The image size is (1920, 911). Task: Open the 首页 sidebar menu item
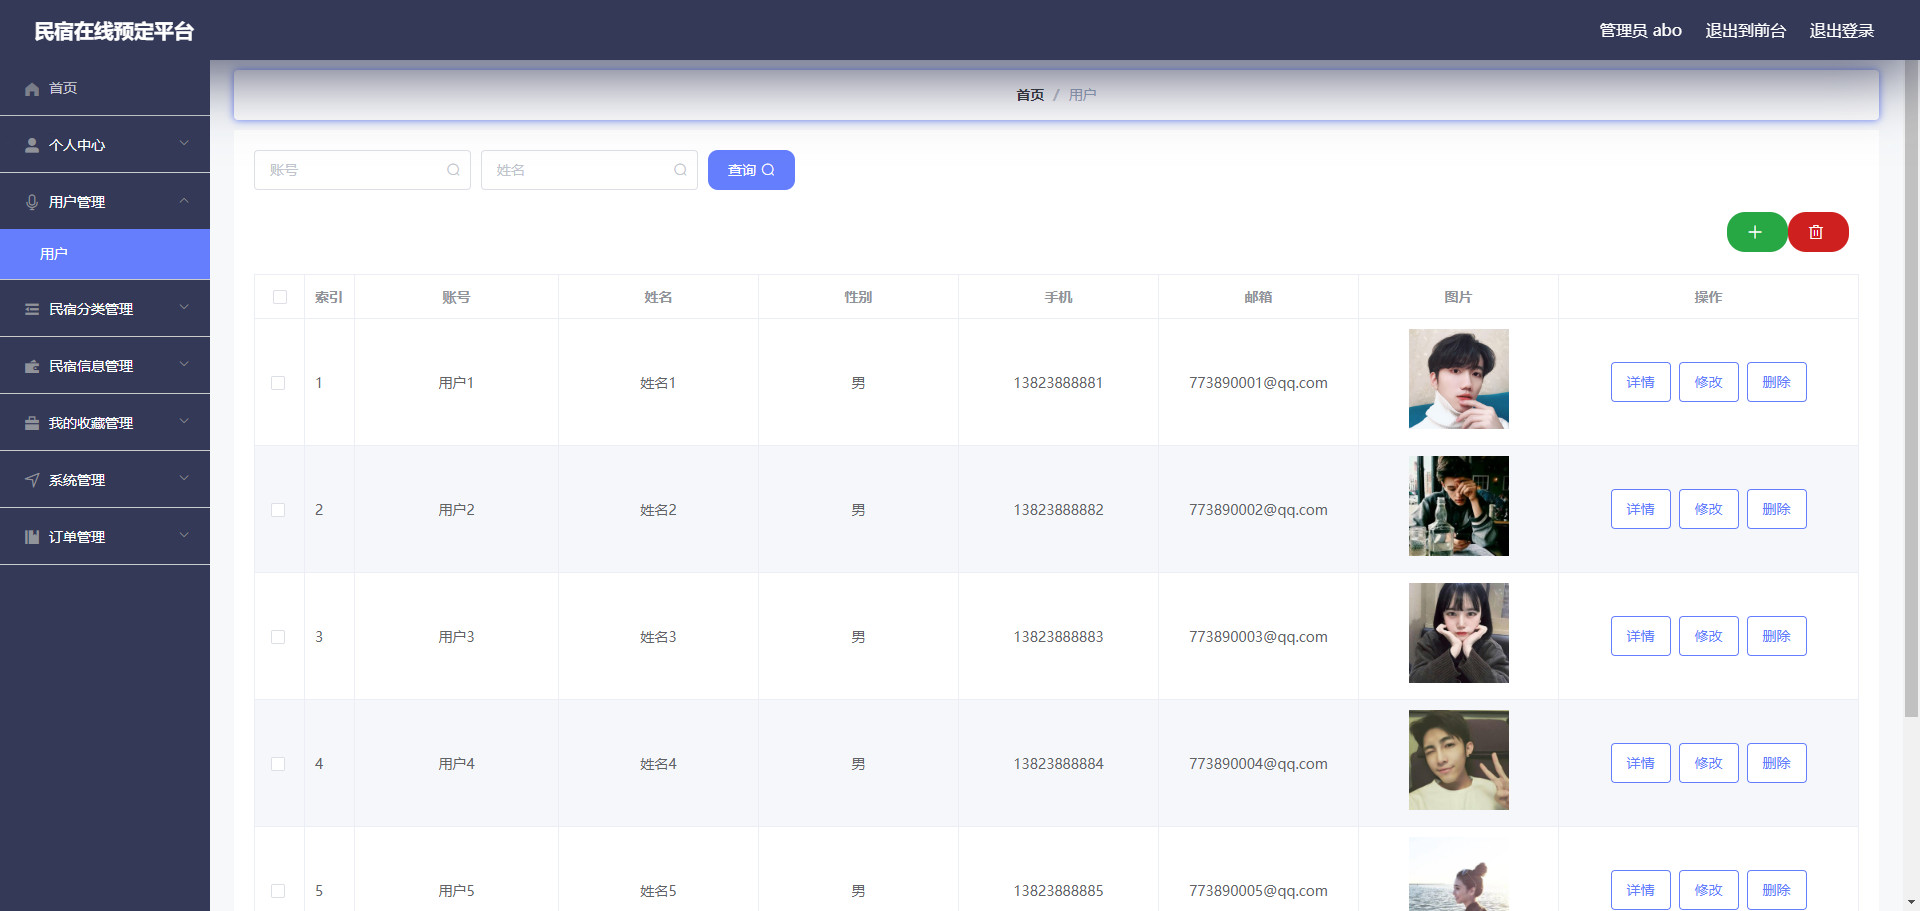pos(105,88)
